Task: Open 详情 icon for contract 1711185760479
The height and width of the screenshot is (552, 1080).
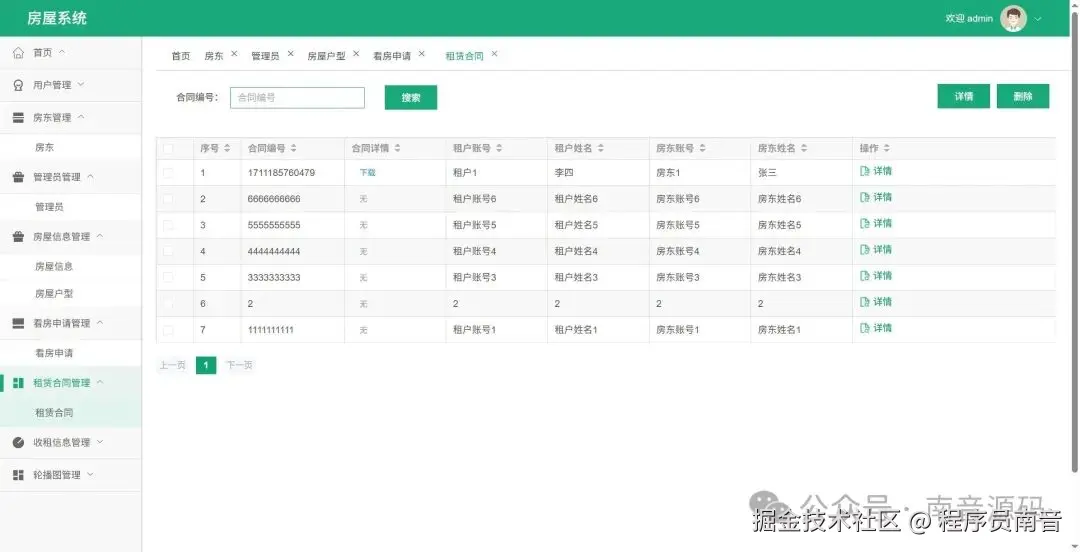Action: click(x=865, y=171)
